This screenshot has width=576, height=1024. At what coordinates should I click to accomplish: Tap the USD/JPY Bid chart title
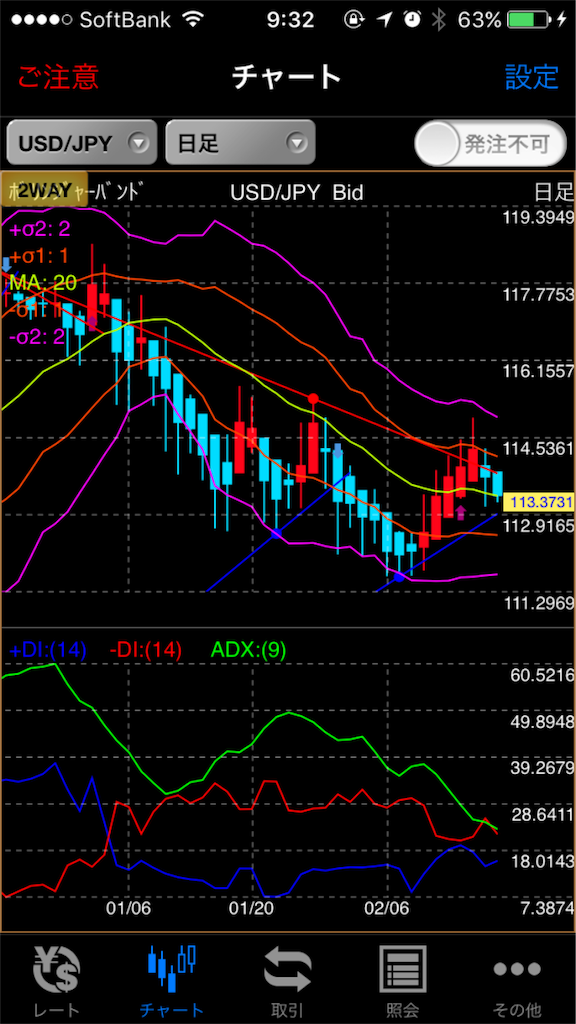pyautogui.click(x=296, y=192)
